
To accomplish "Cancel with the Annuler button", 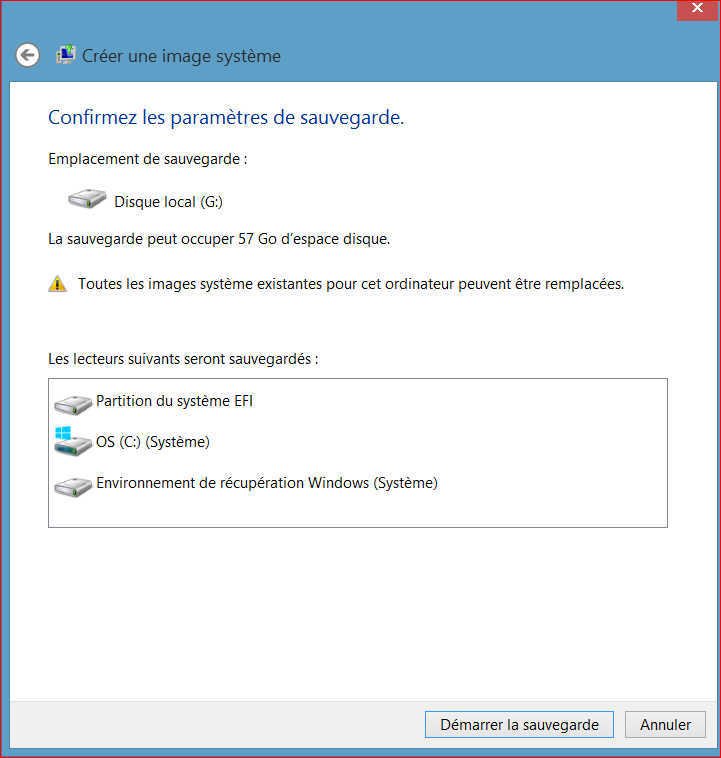I will [x=665, y=725].
